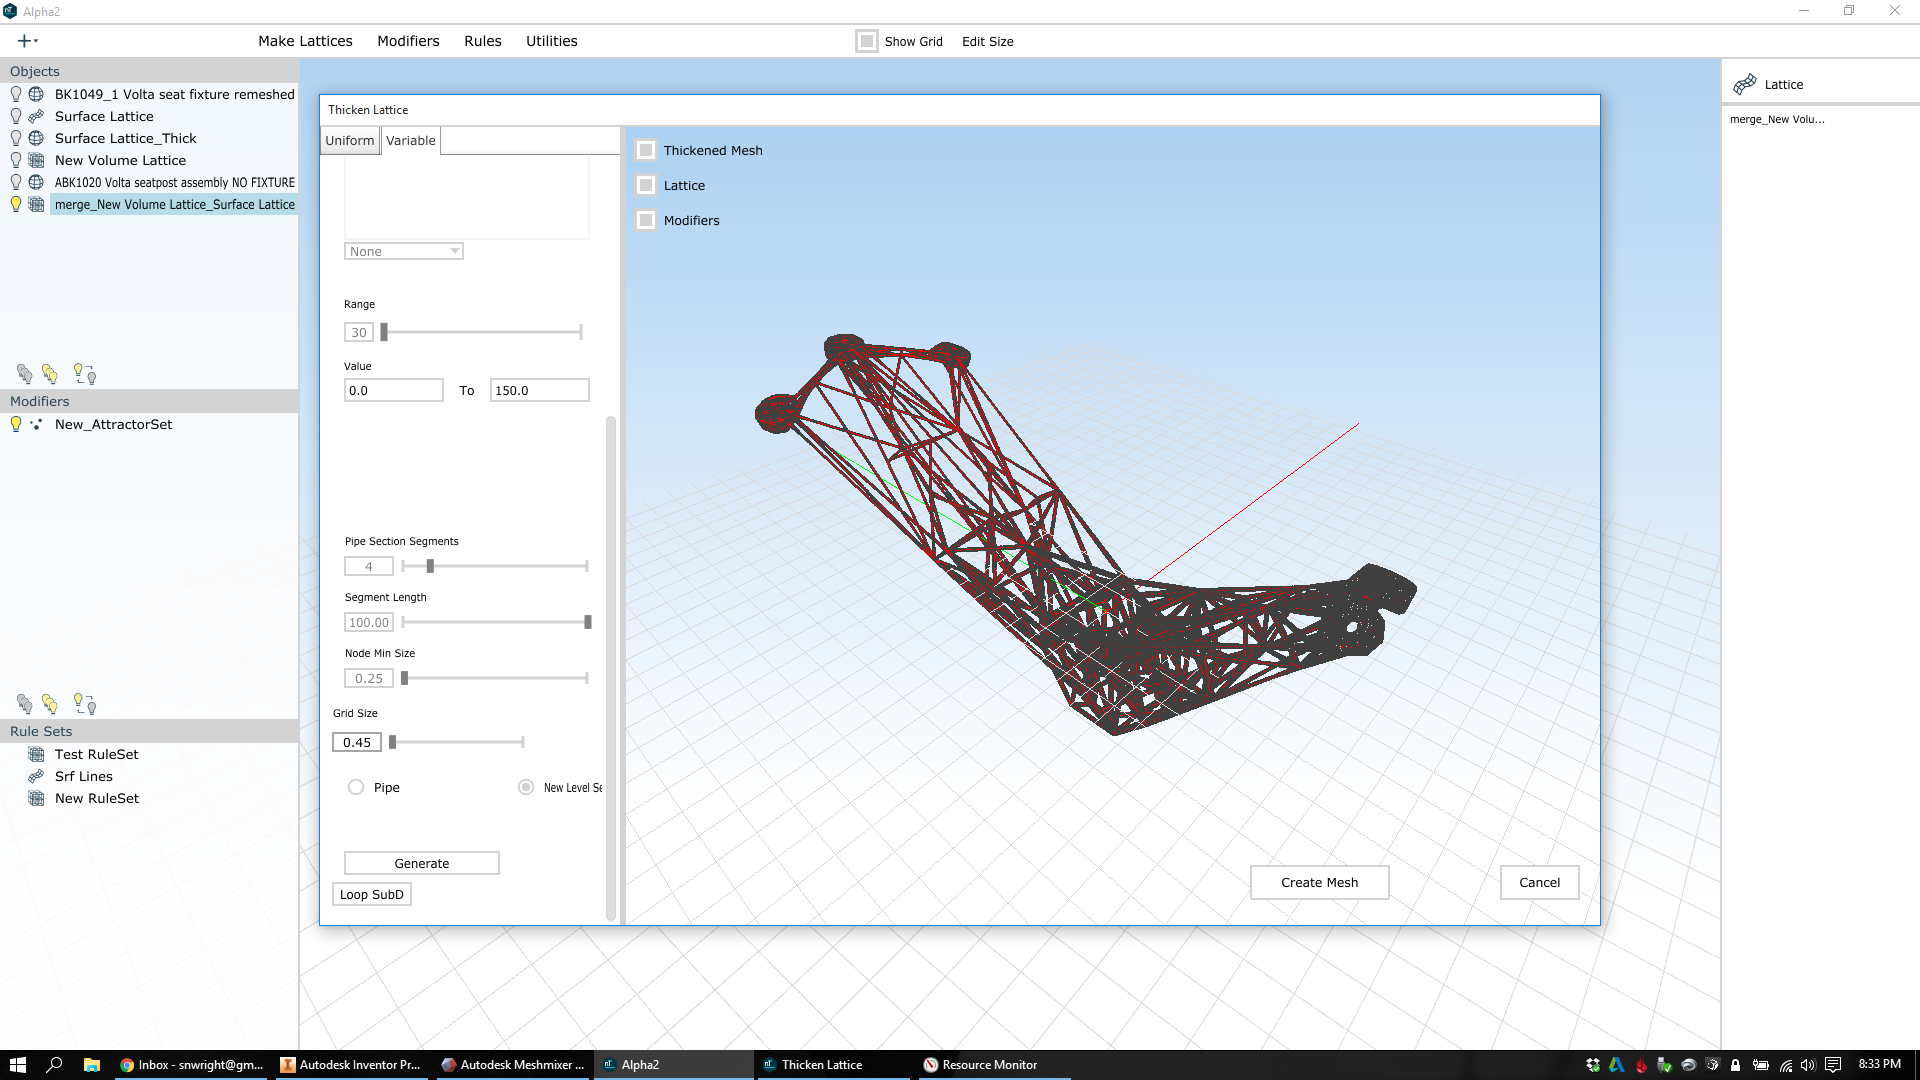Click Dropbox icon in system tray
This screenshot has height=1080, width=1920.
[x=1593, y=1065]
